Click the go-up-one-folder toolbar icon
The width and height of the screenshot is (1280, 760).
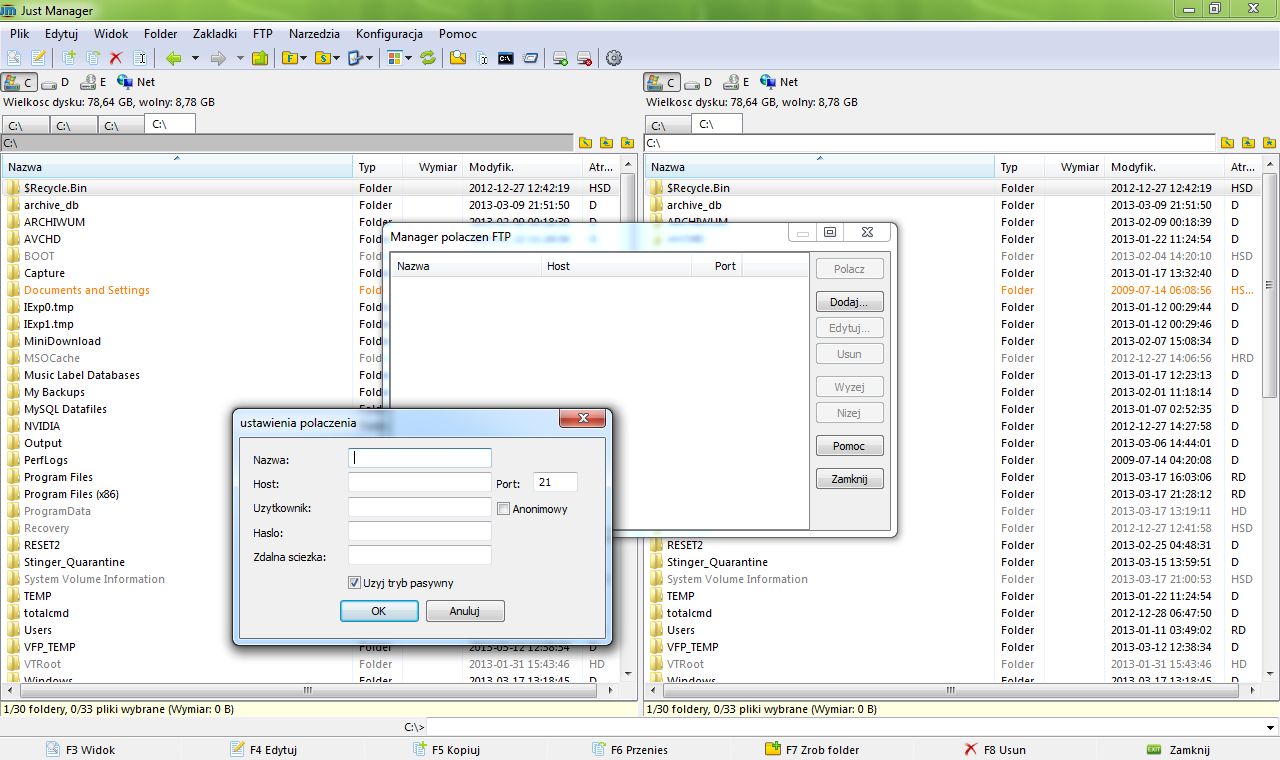(260, 58)
